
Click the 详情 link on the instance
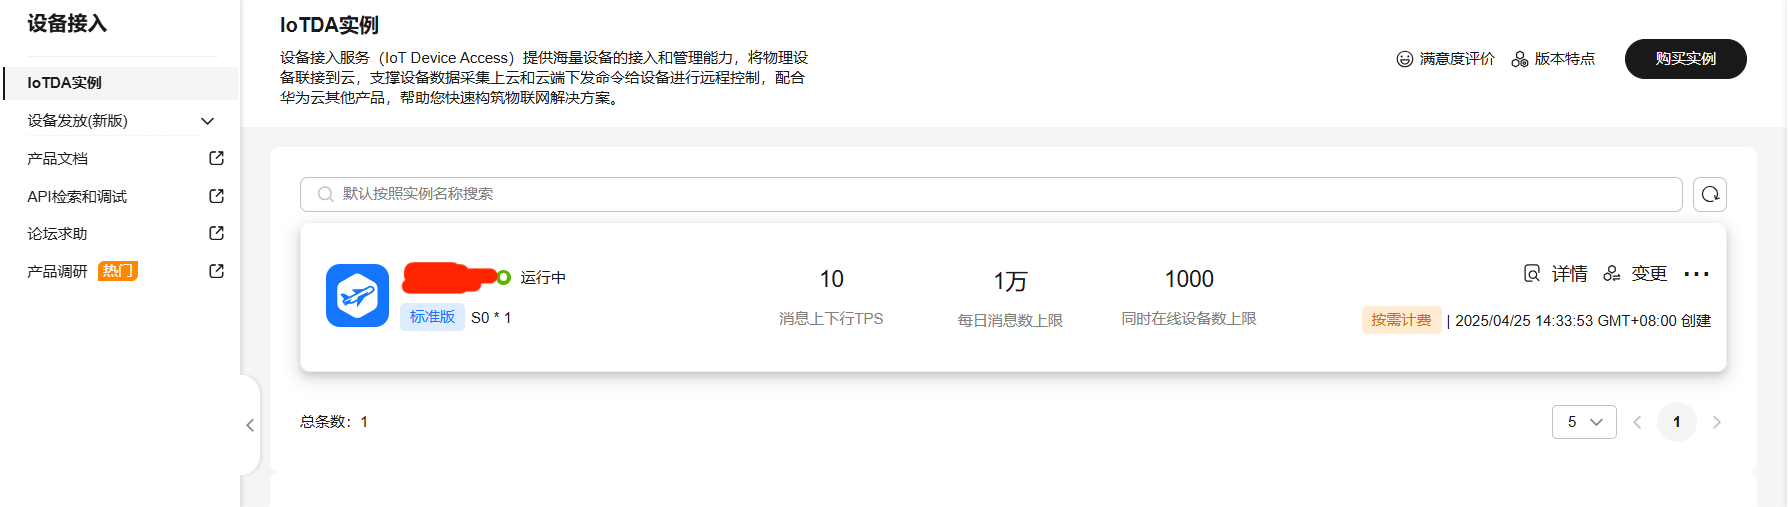pyautogui.click(x=1569, y=273)
